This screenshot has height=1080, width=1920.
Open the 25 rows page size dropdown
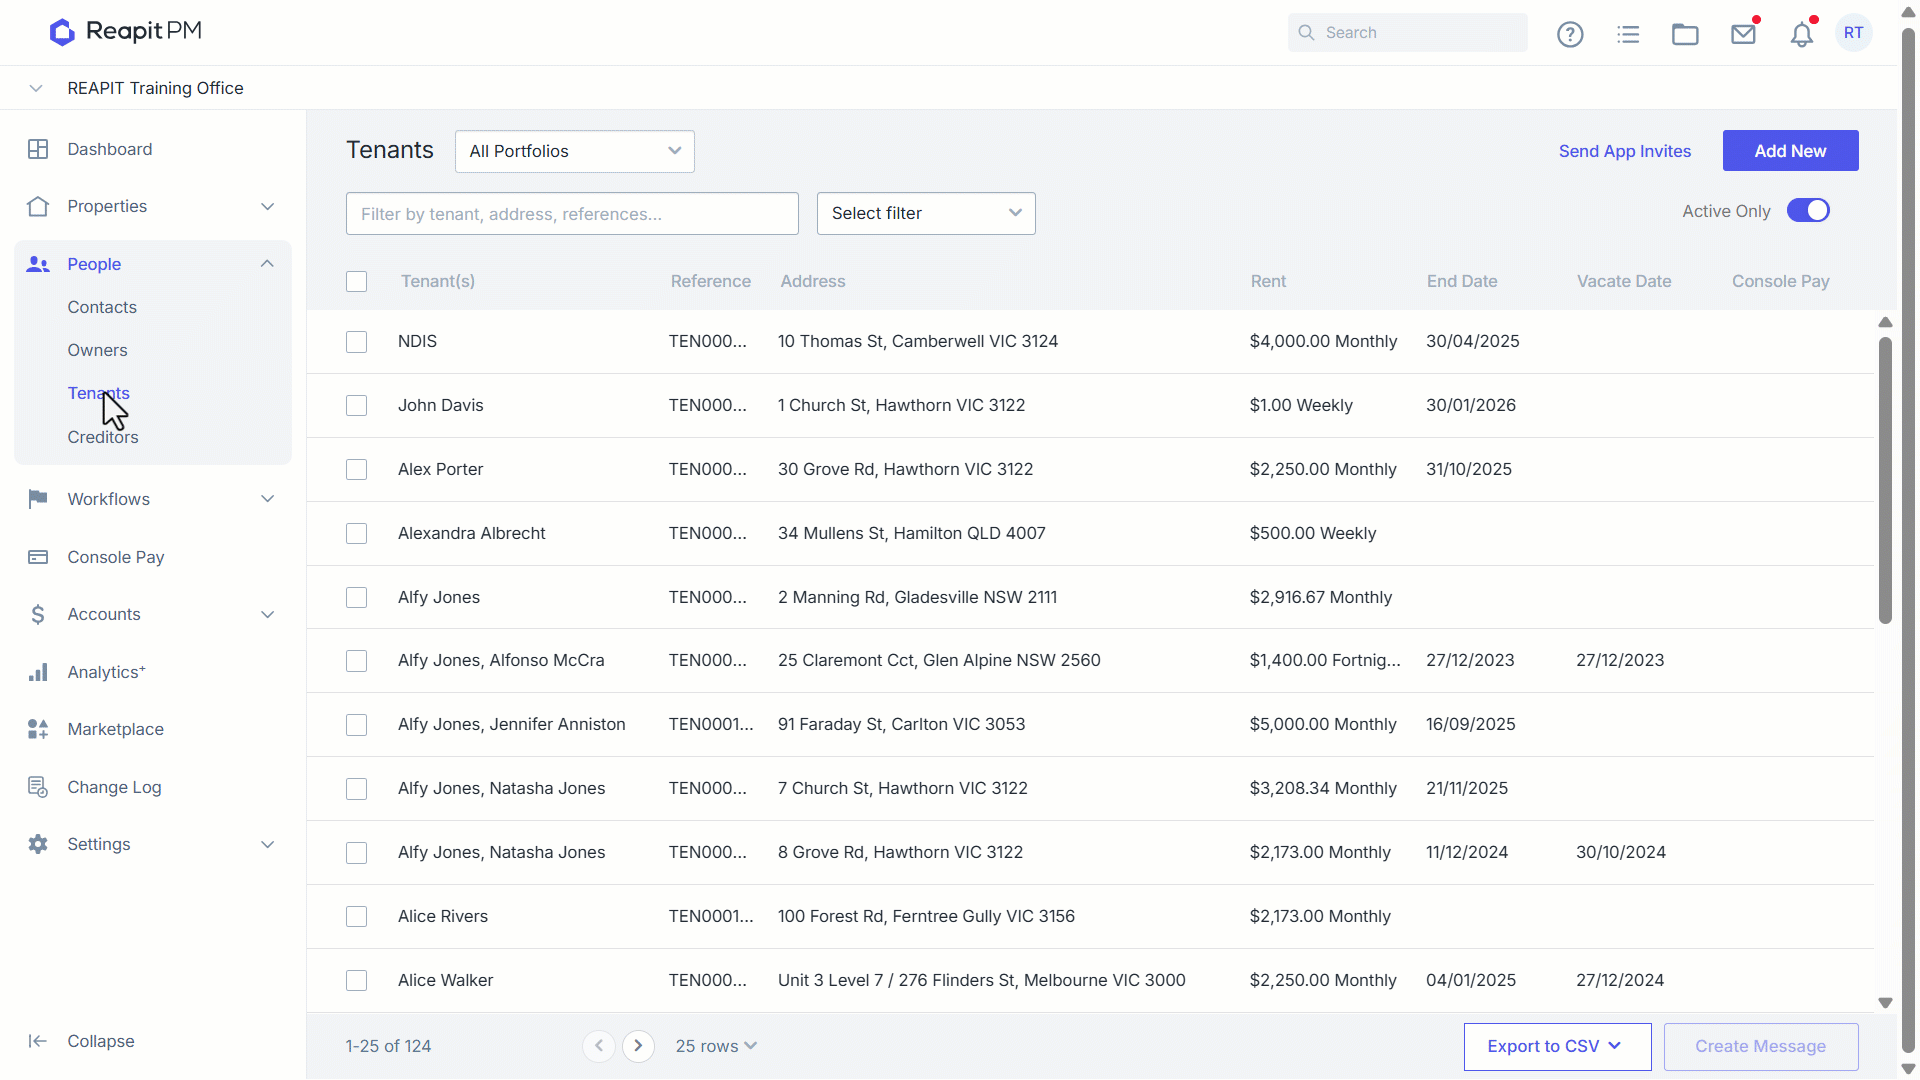716,1046
